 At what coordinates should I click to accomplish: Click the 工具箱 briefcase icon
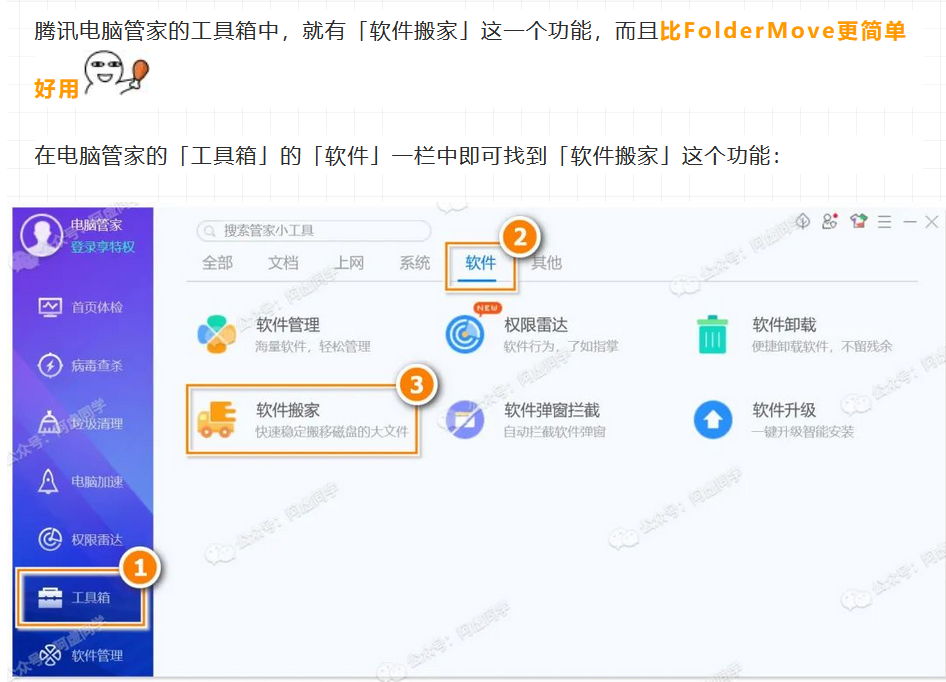point(50,598)
